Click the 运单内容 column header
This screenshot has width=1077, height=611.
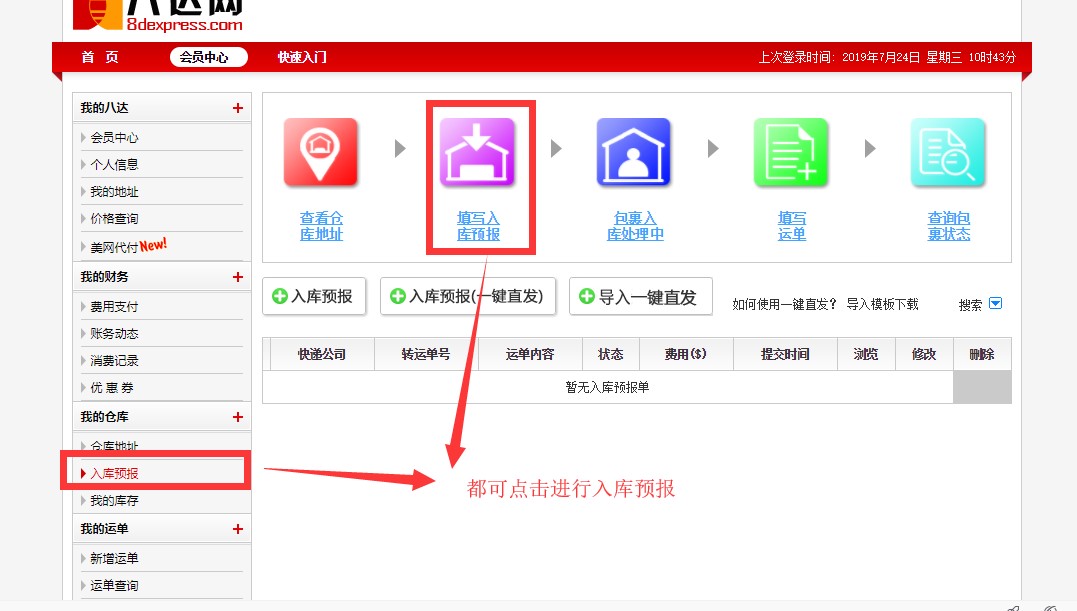coord(530,354)
